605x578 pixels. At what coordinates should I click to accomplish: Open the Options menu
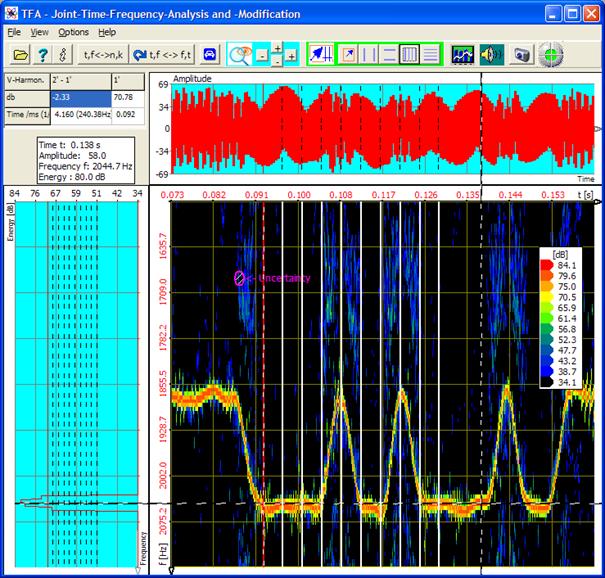point(73,32)
